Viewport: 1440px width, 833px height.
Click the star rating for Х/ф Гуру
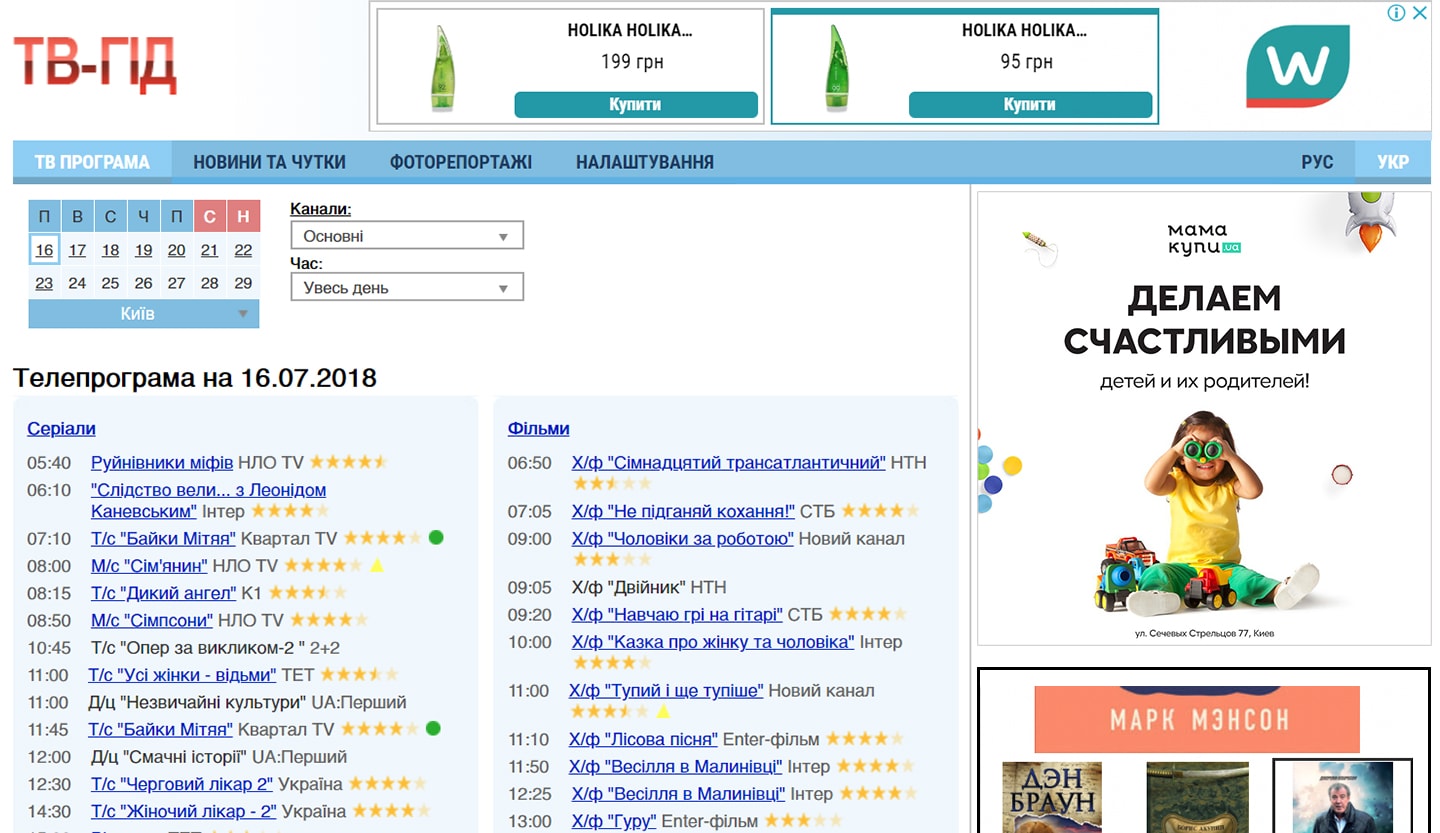coord(804,821)
